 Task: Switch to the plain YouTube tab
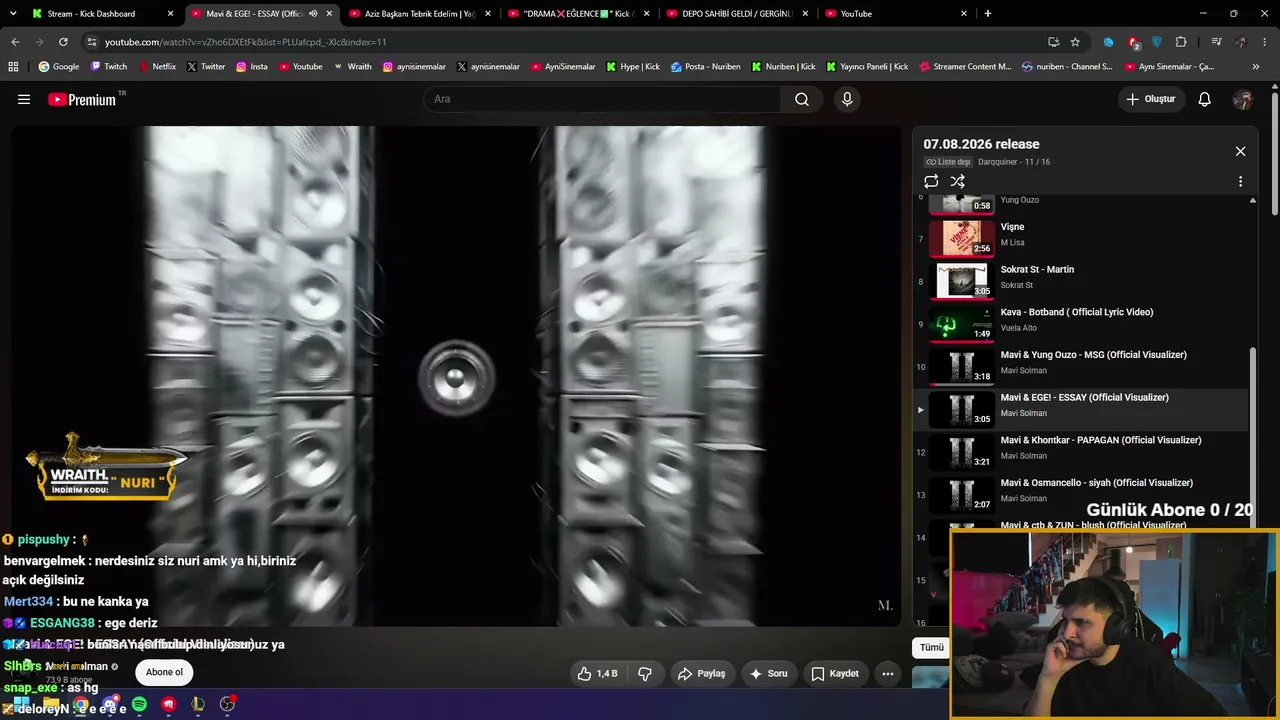896,14
